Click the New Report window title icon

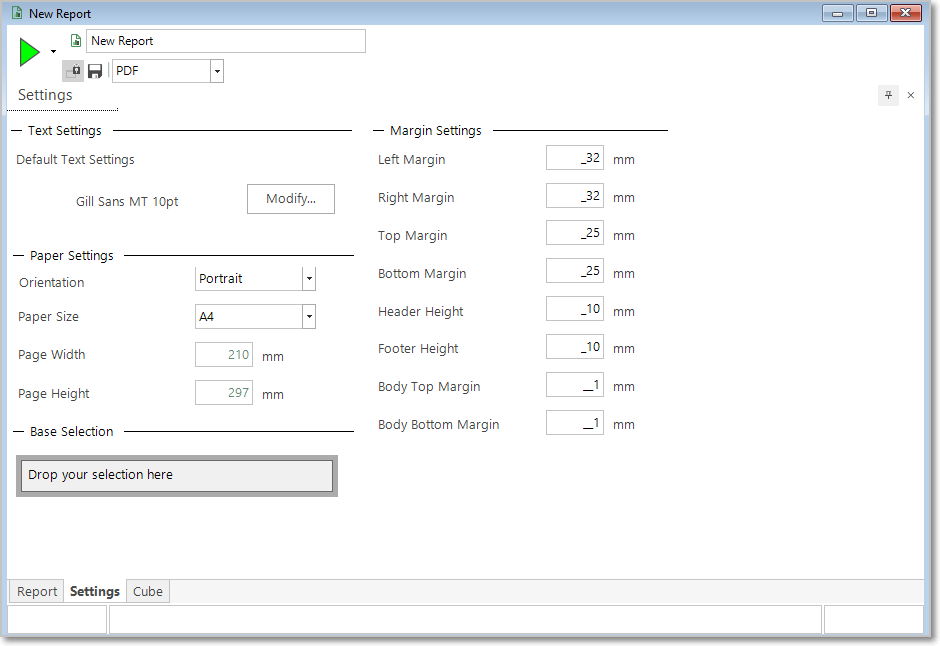(x=17, y=13)
